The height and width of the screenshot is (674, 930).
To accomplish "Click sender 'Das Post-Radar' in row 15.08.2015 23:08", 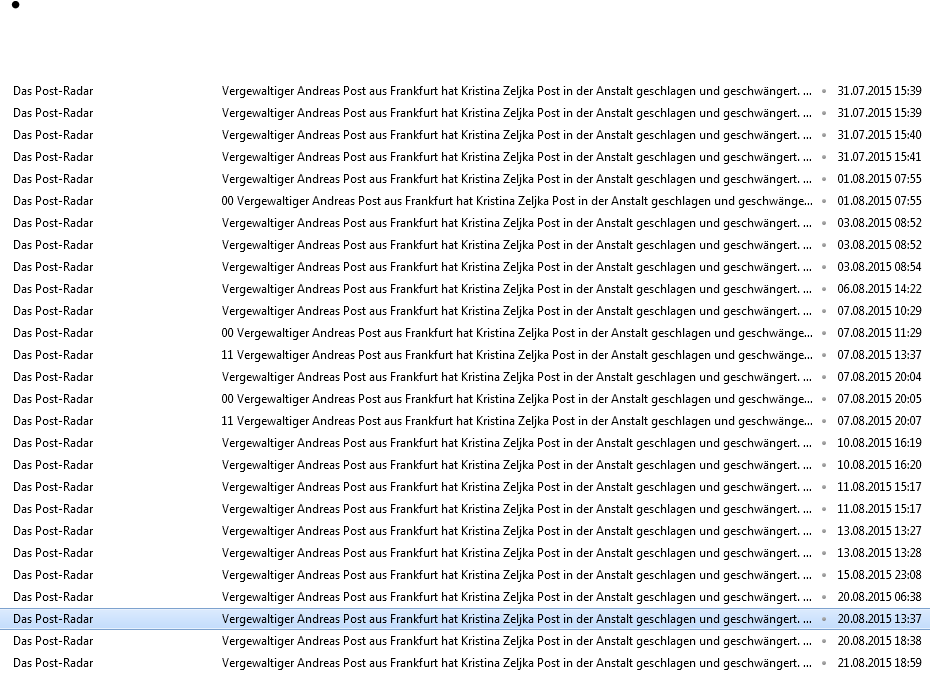I will click(x=53, y=575).
